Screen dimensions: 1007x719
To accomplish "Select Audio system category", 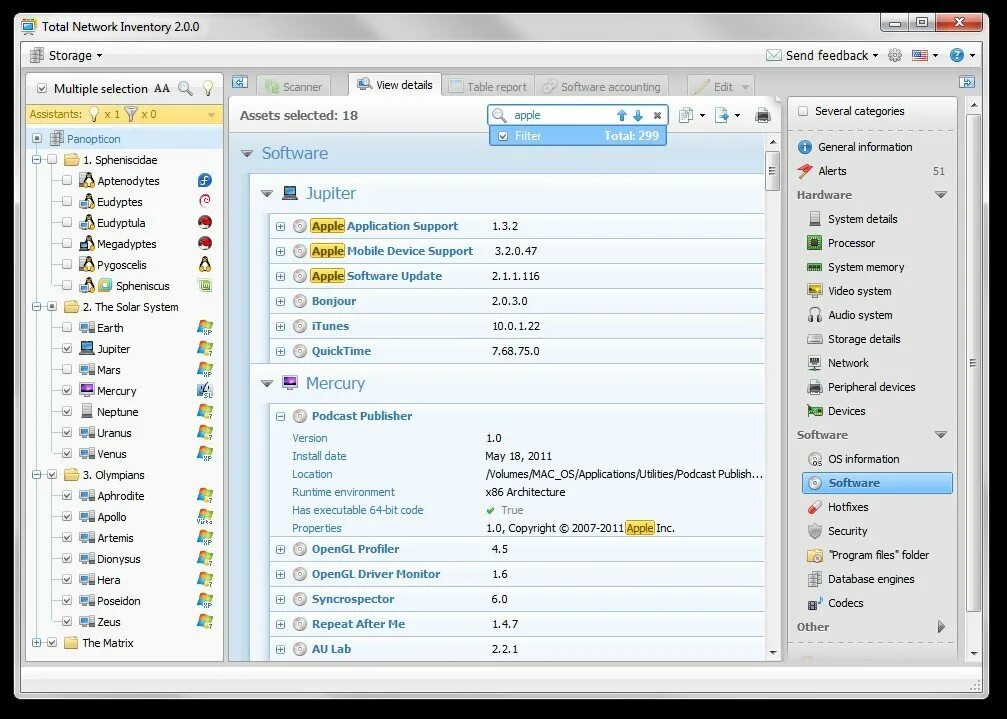I will [x=850, y=315].
